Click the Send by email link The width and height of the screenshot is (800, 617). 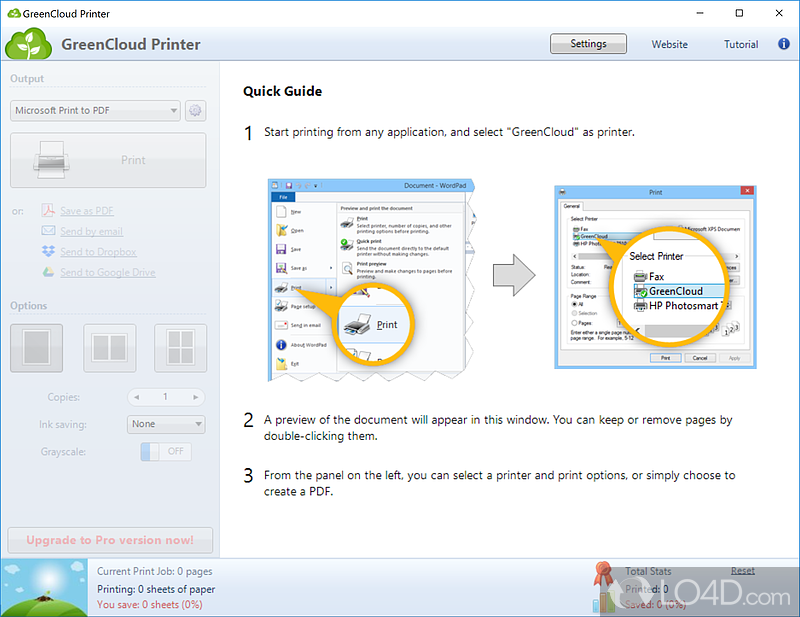click(x=91, y=232)
